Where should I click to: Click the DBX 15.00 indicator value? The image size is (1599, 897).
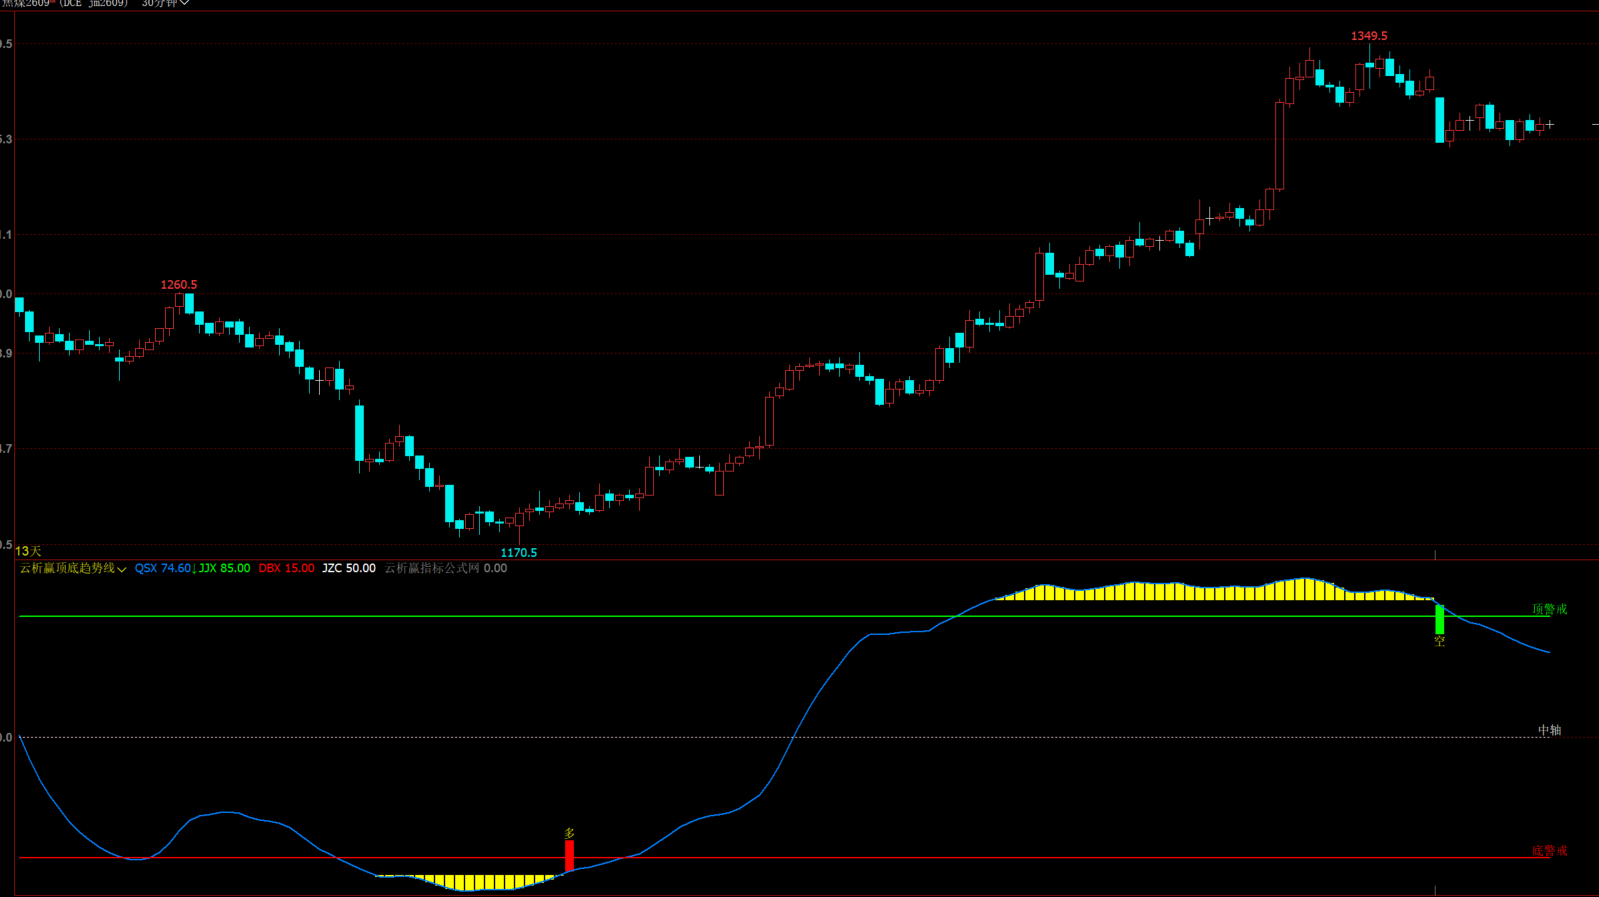click(286, 568)
